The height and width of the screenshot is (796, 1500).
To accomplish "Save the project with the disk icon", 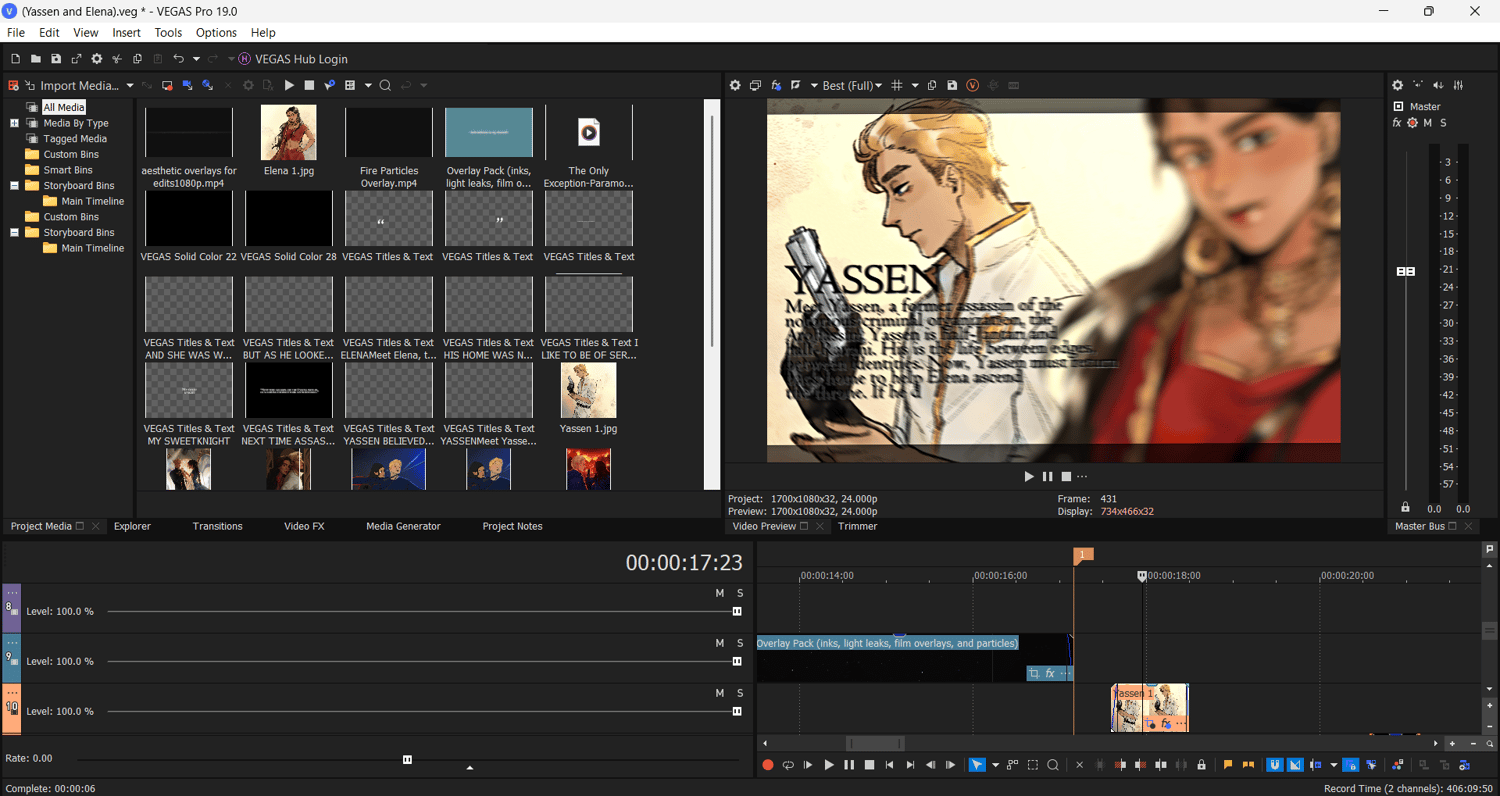I will 56,59.
